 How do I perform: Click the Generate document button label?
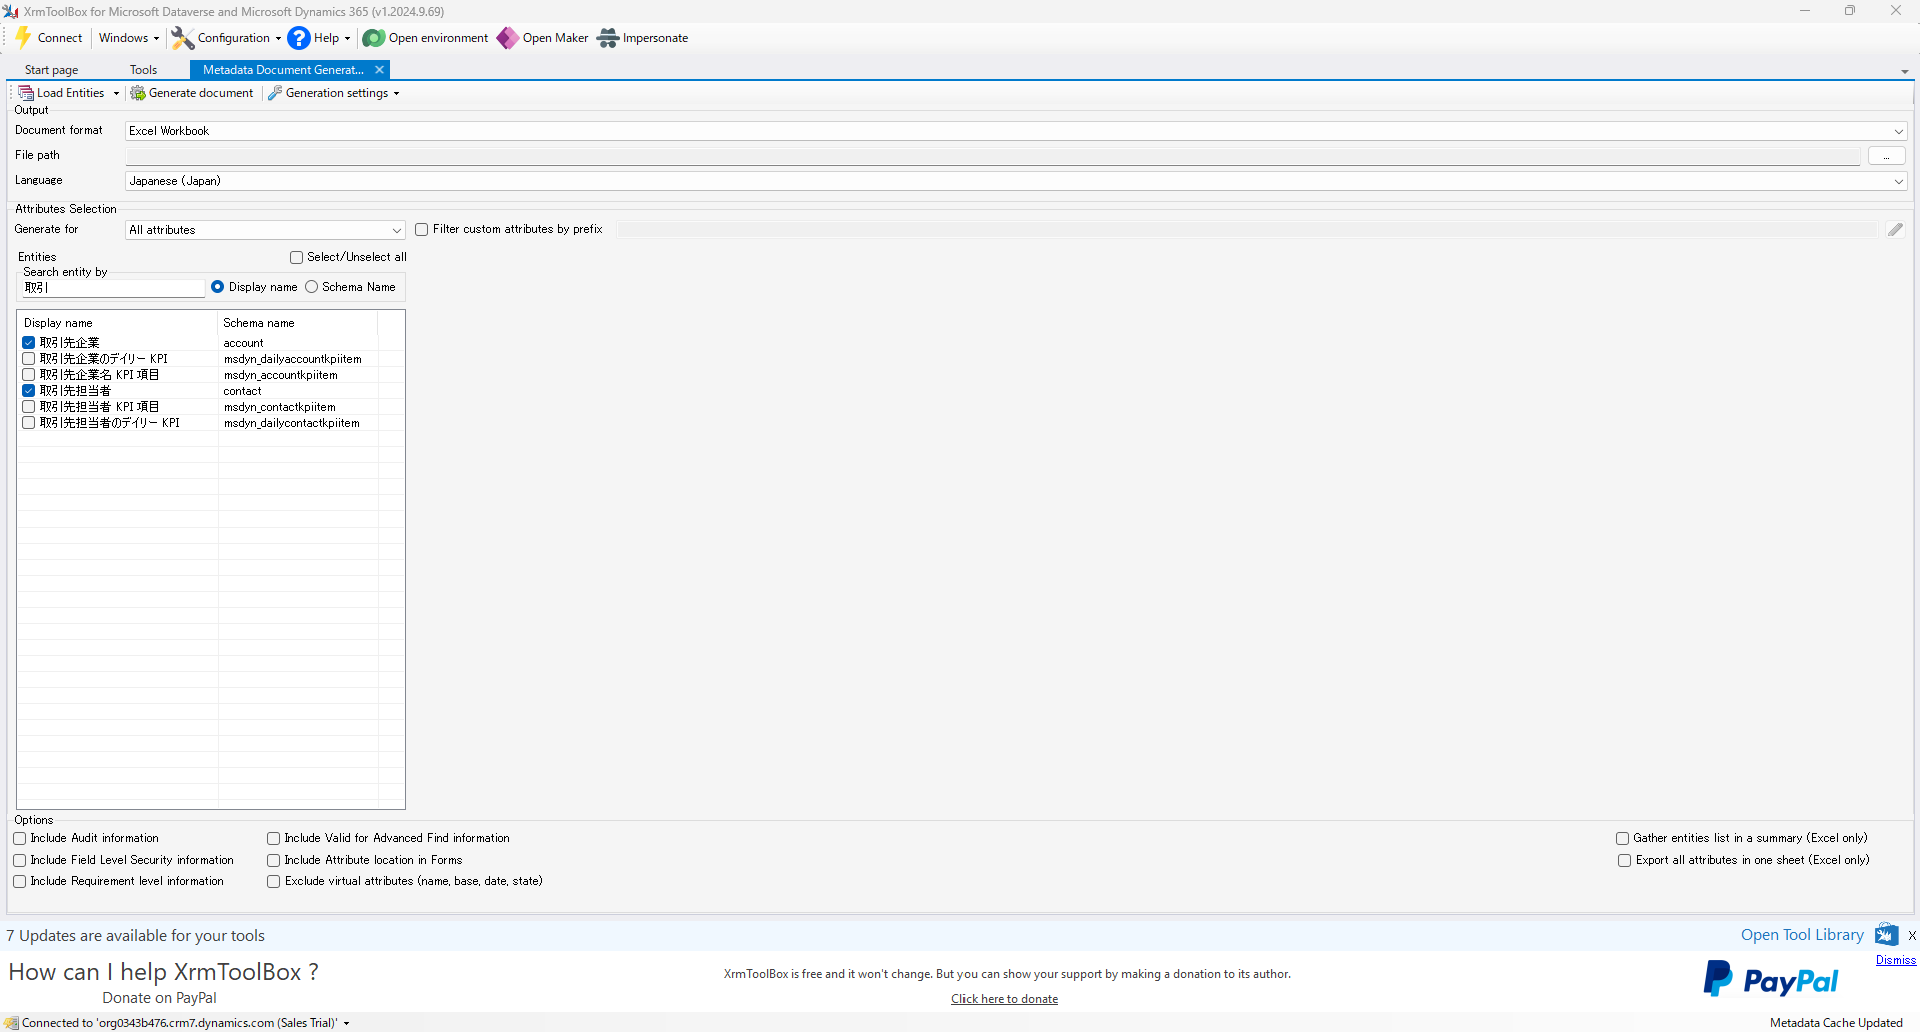[201, 93]
